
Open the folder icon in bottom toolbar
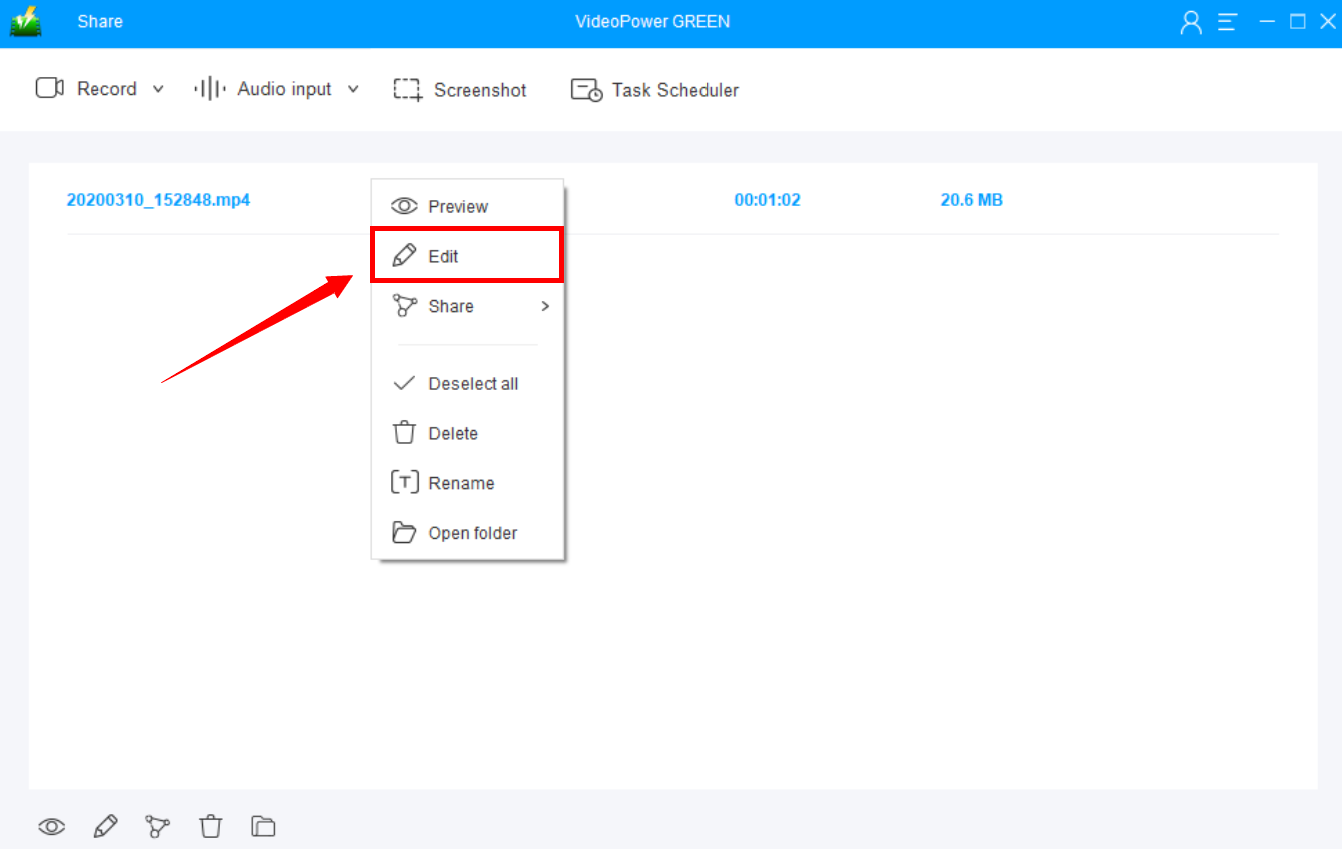(x=263, y=826)
